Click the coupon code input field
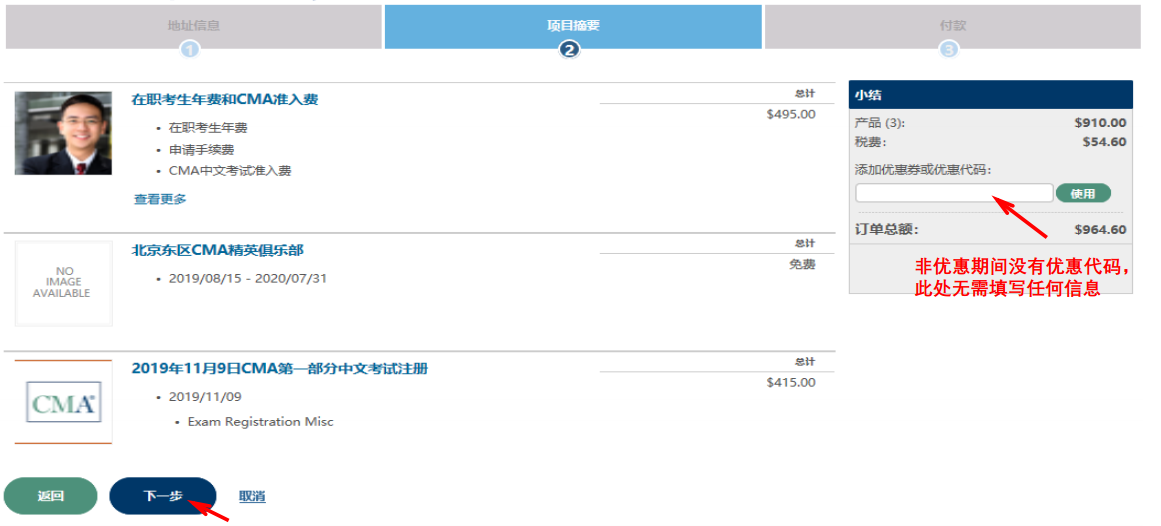The image size is (1161, 526). pos(953,193)
